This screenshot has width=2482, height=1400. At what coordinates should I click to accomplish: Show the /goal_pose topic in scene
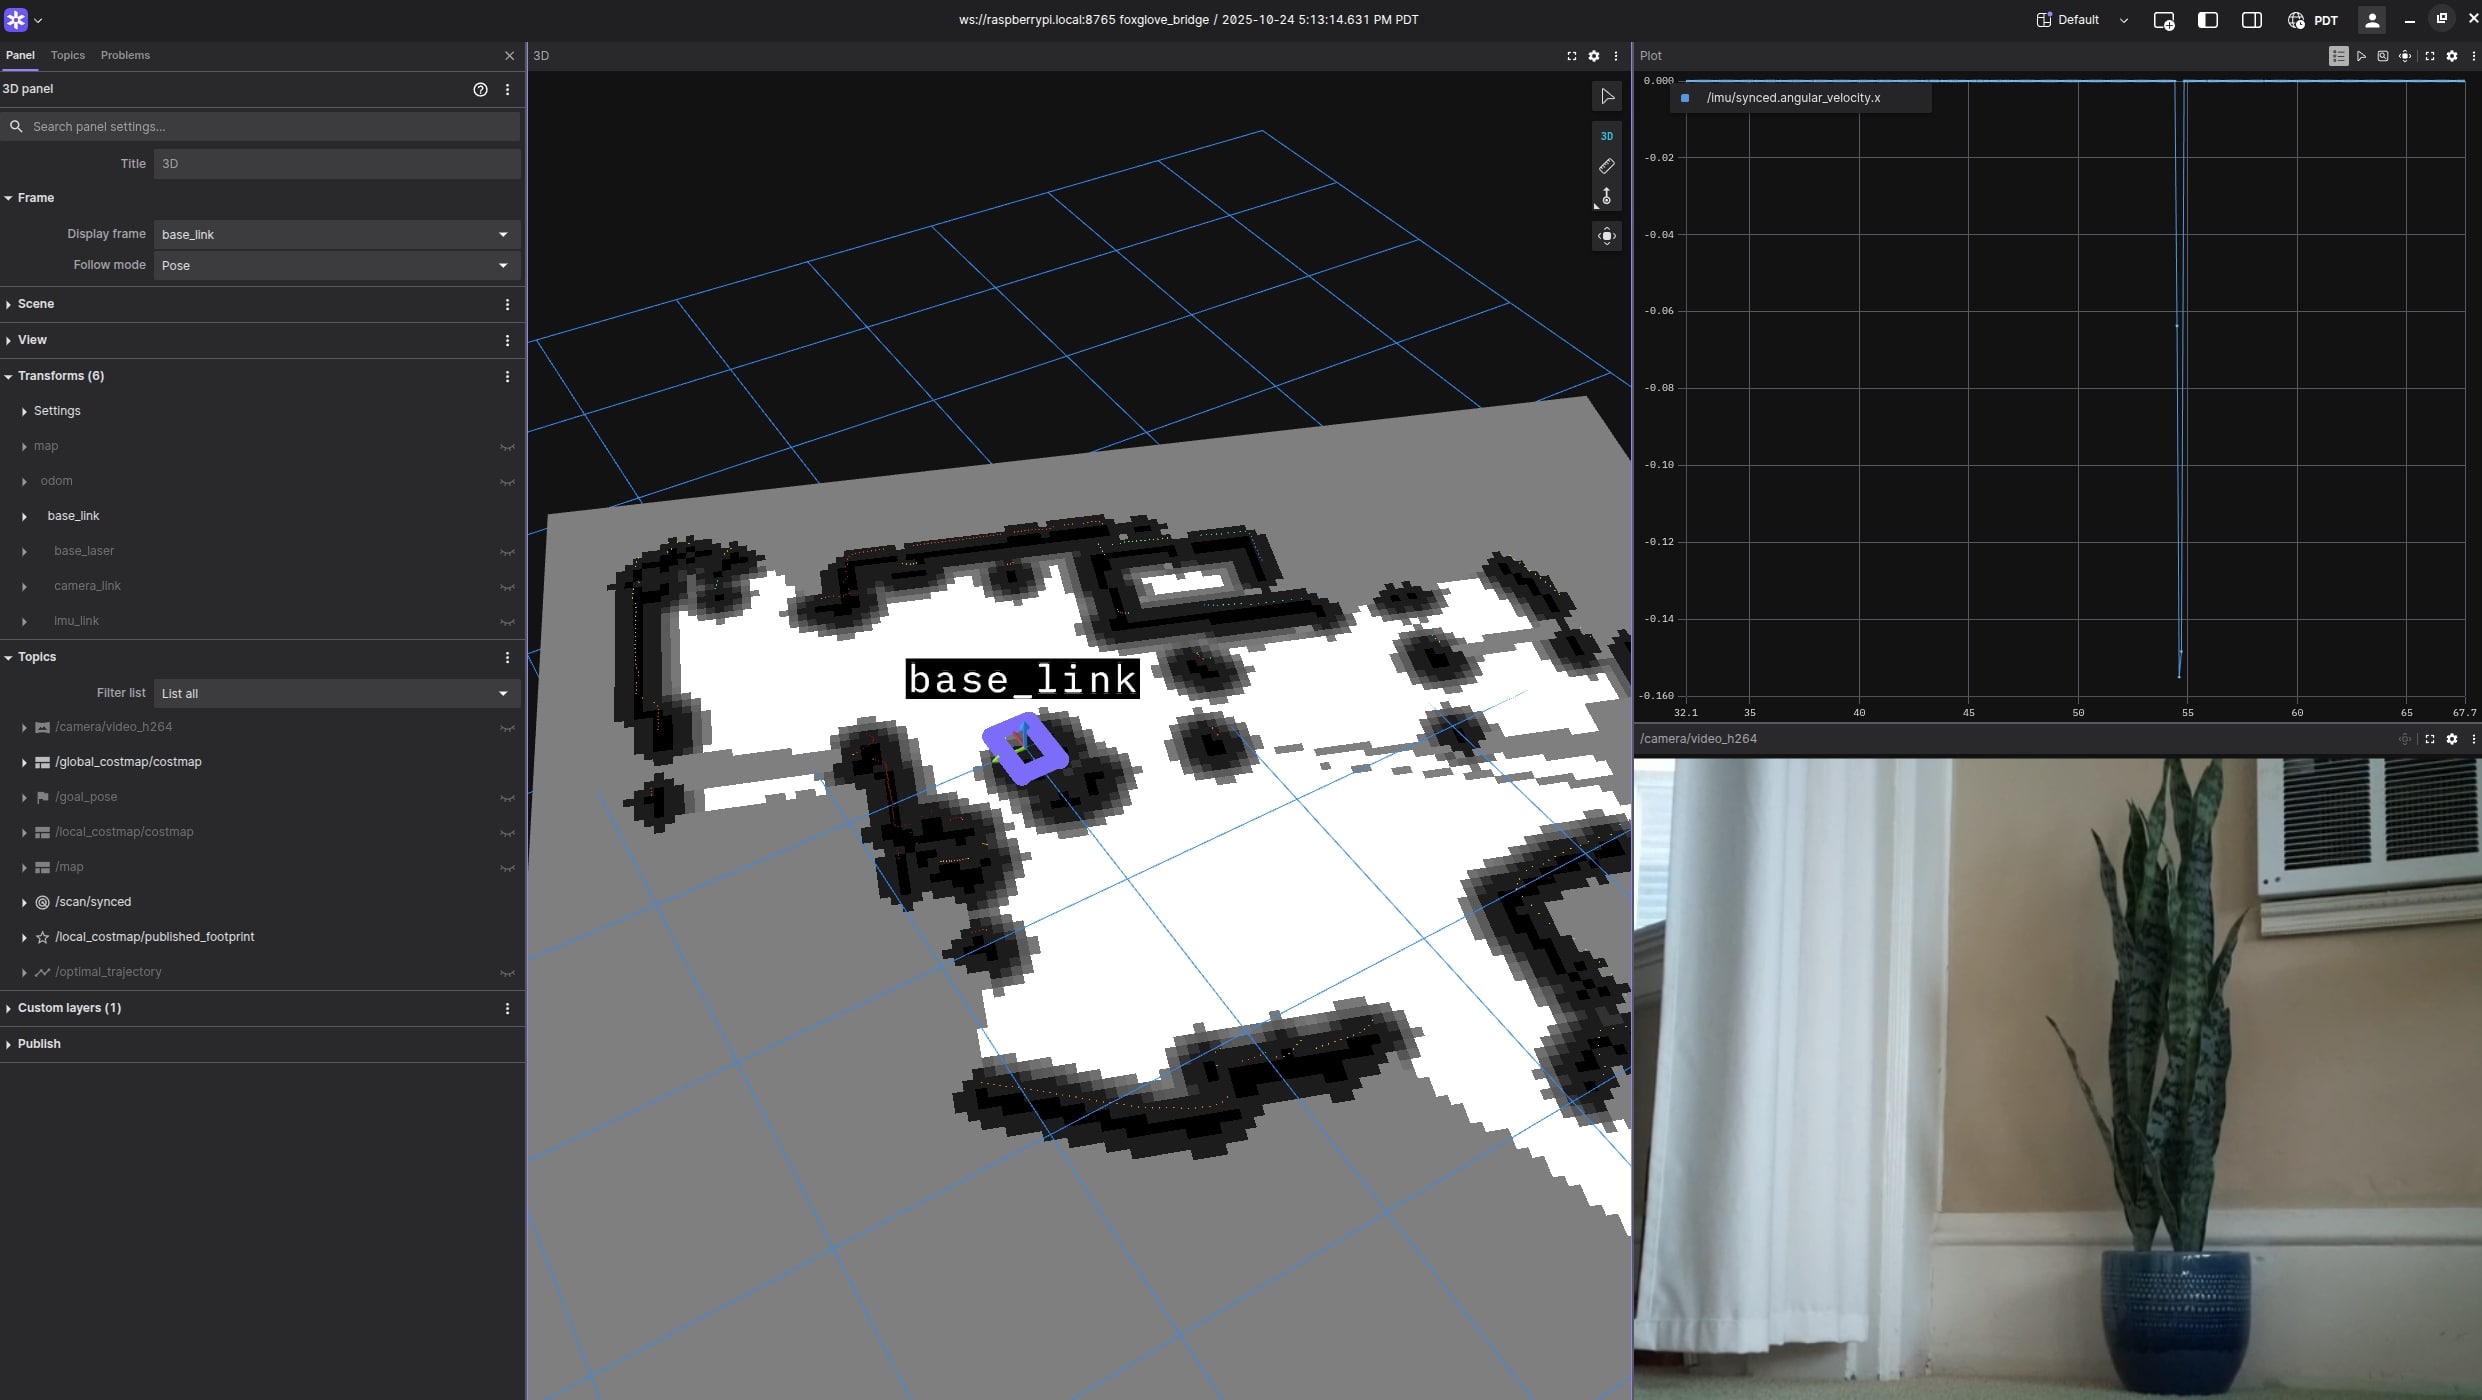point(507,798)
